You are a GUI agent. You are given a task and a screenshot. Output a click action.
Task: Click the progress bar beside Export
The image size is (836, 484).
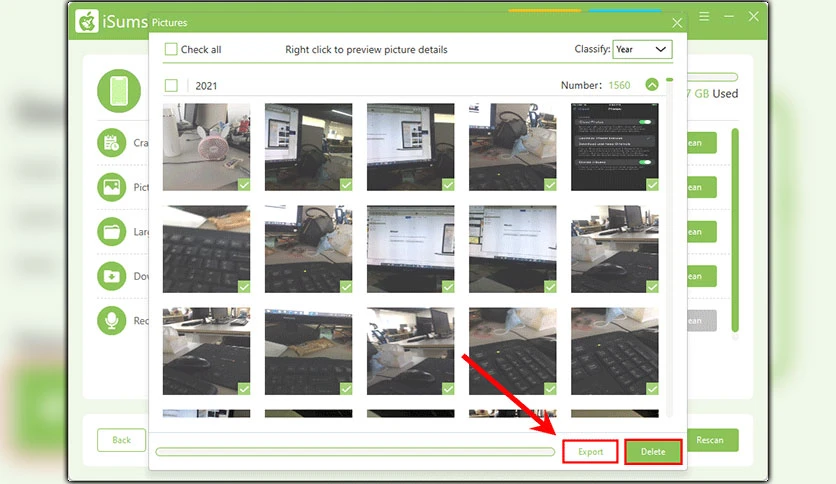355,452
